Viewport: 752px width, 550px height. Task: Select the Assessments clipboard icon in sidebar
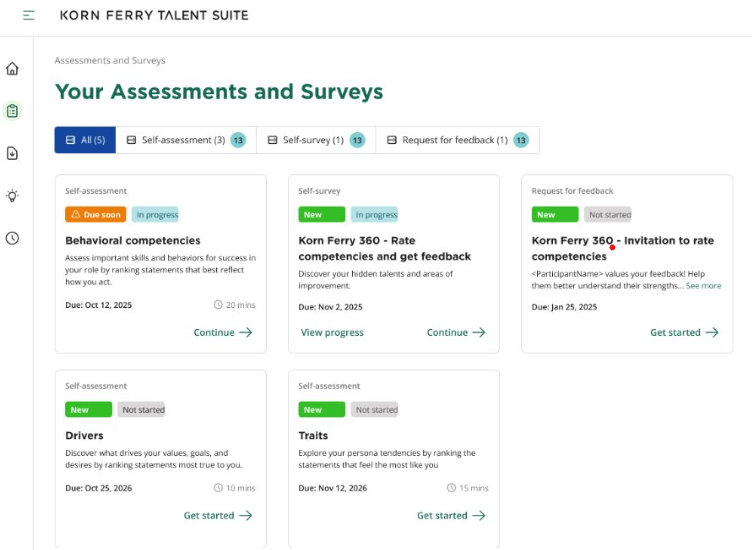12,111
